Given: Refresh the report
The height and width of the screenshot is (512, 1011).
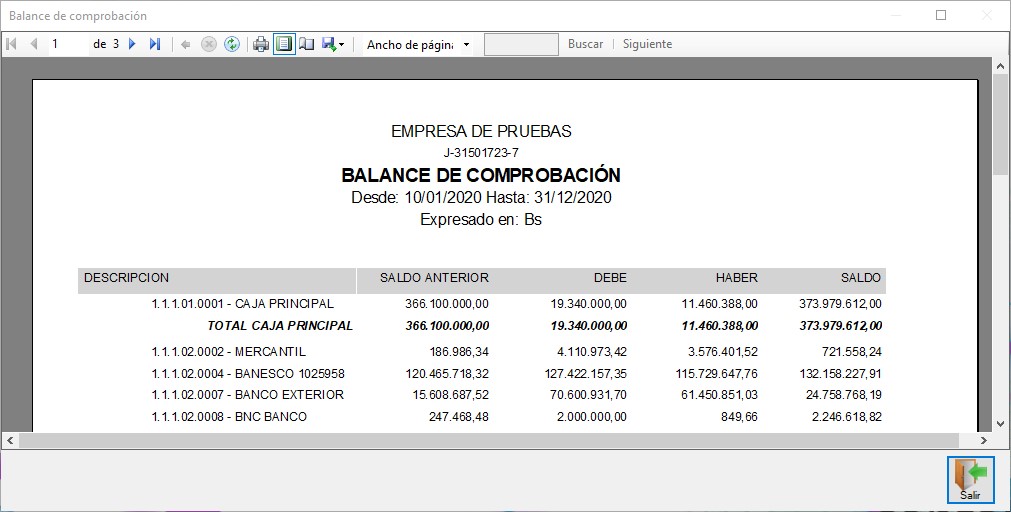Looking at the screenshot, I should (x=231, y=44).
